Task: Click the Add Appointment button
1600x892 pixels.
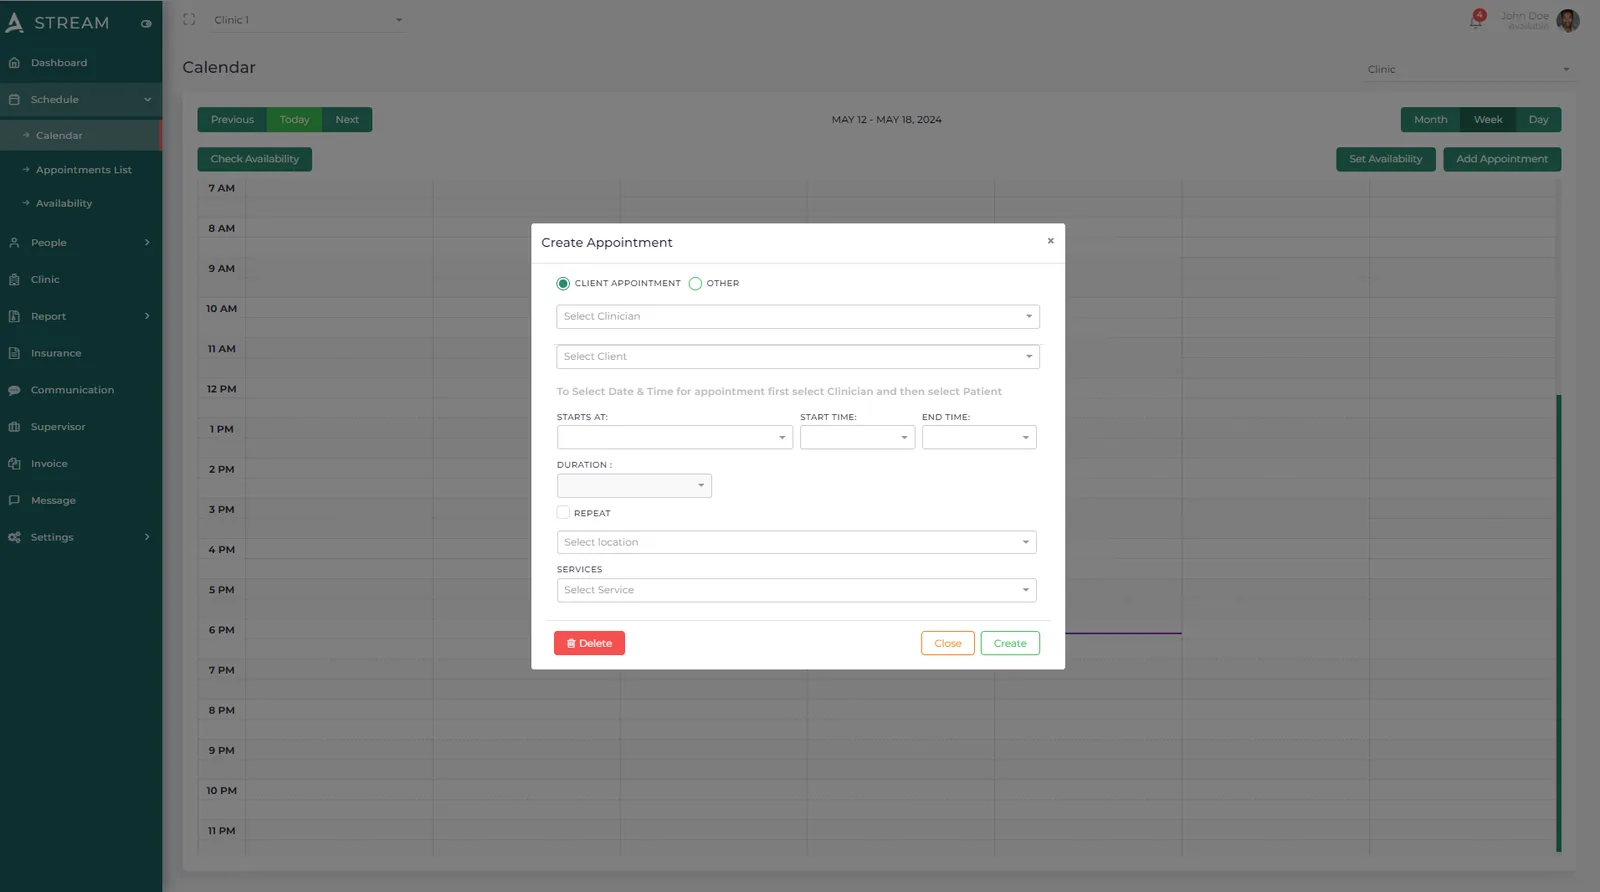Action: point(1501,160)
